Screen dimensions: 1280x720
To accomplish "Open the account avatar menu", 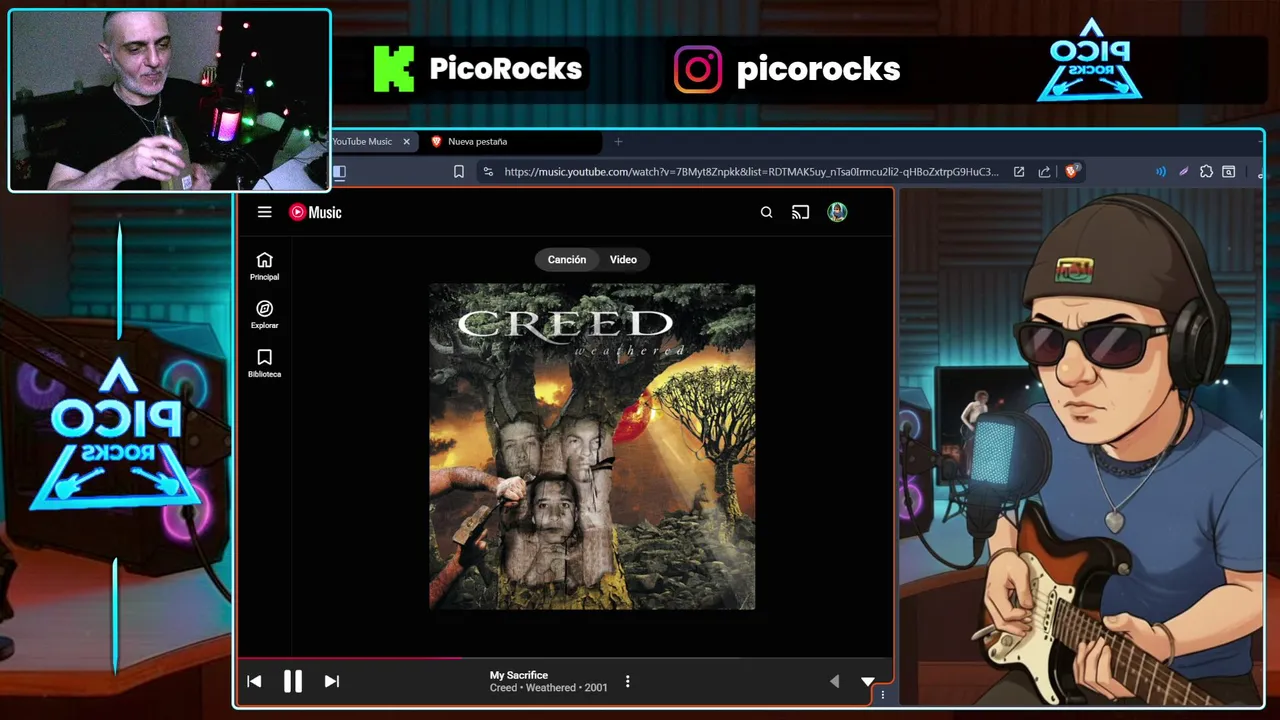I will coord(837,212).
